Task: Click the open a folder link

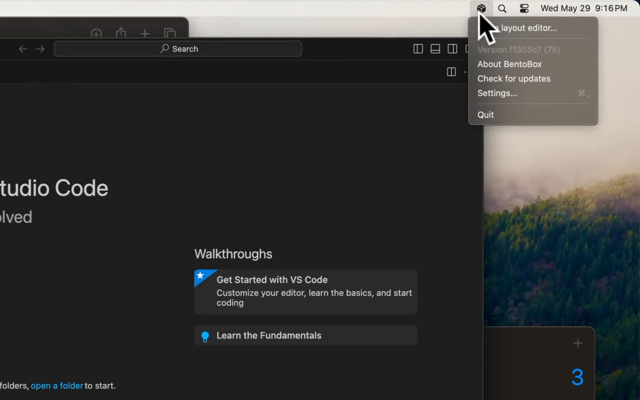Action: coord(57,386)
